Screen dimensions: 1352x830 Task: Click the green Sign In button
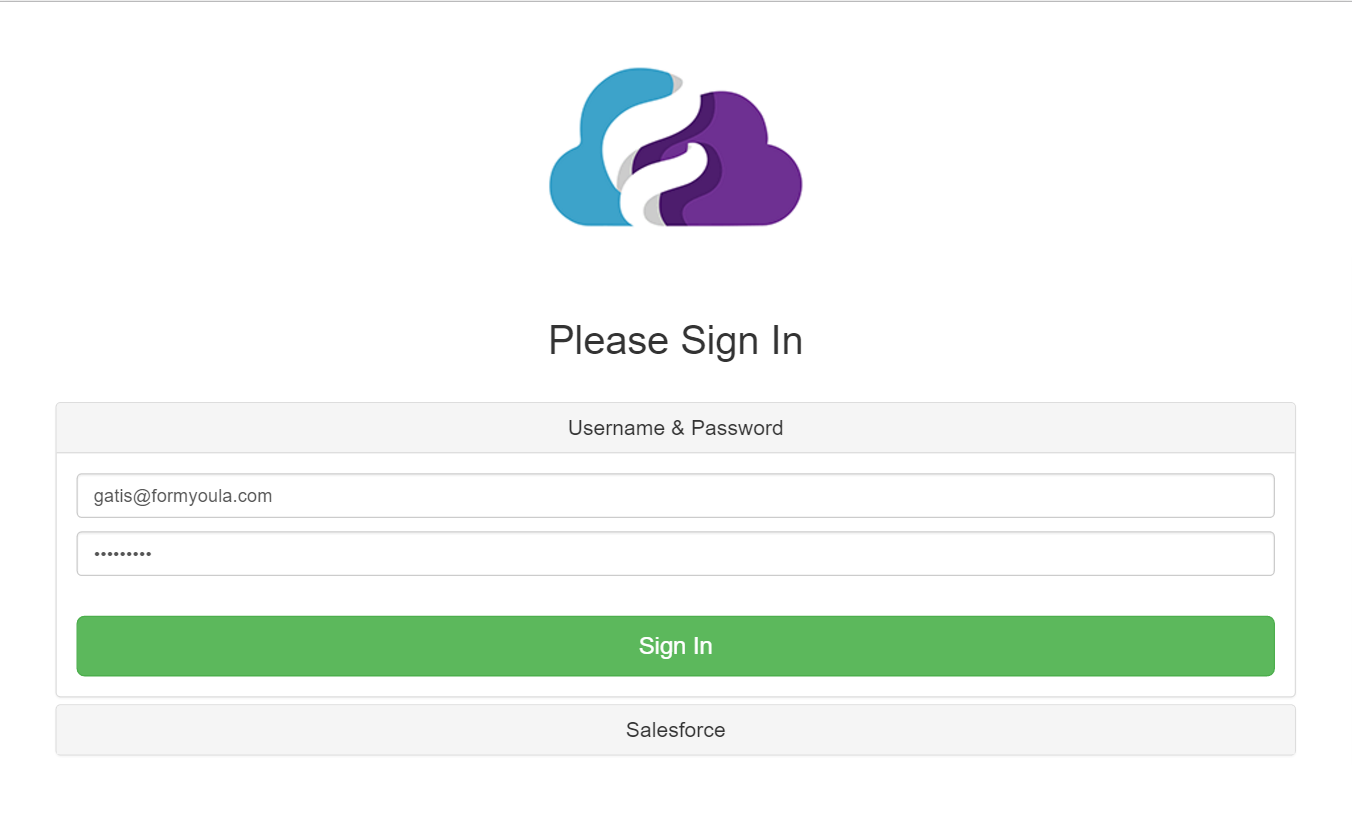(676, 646)
